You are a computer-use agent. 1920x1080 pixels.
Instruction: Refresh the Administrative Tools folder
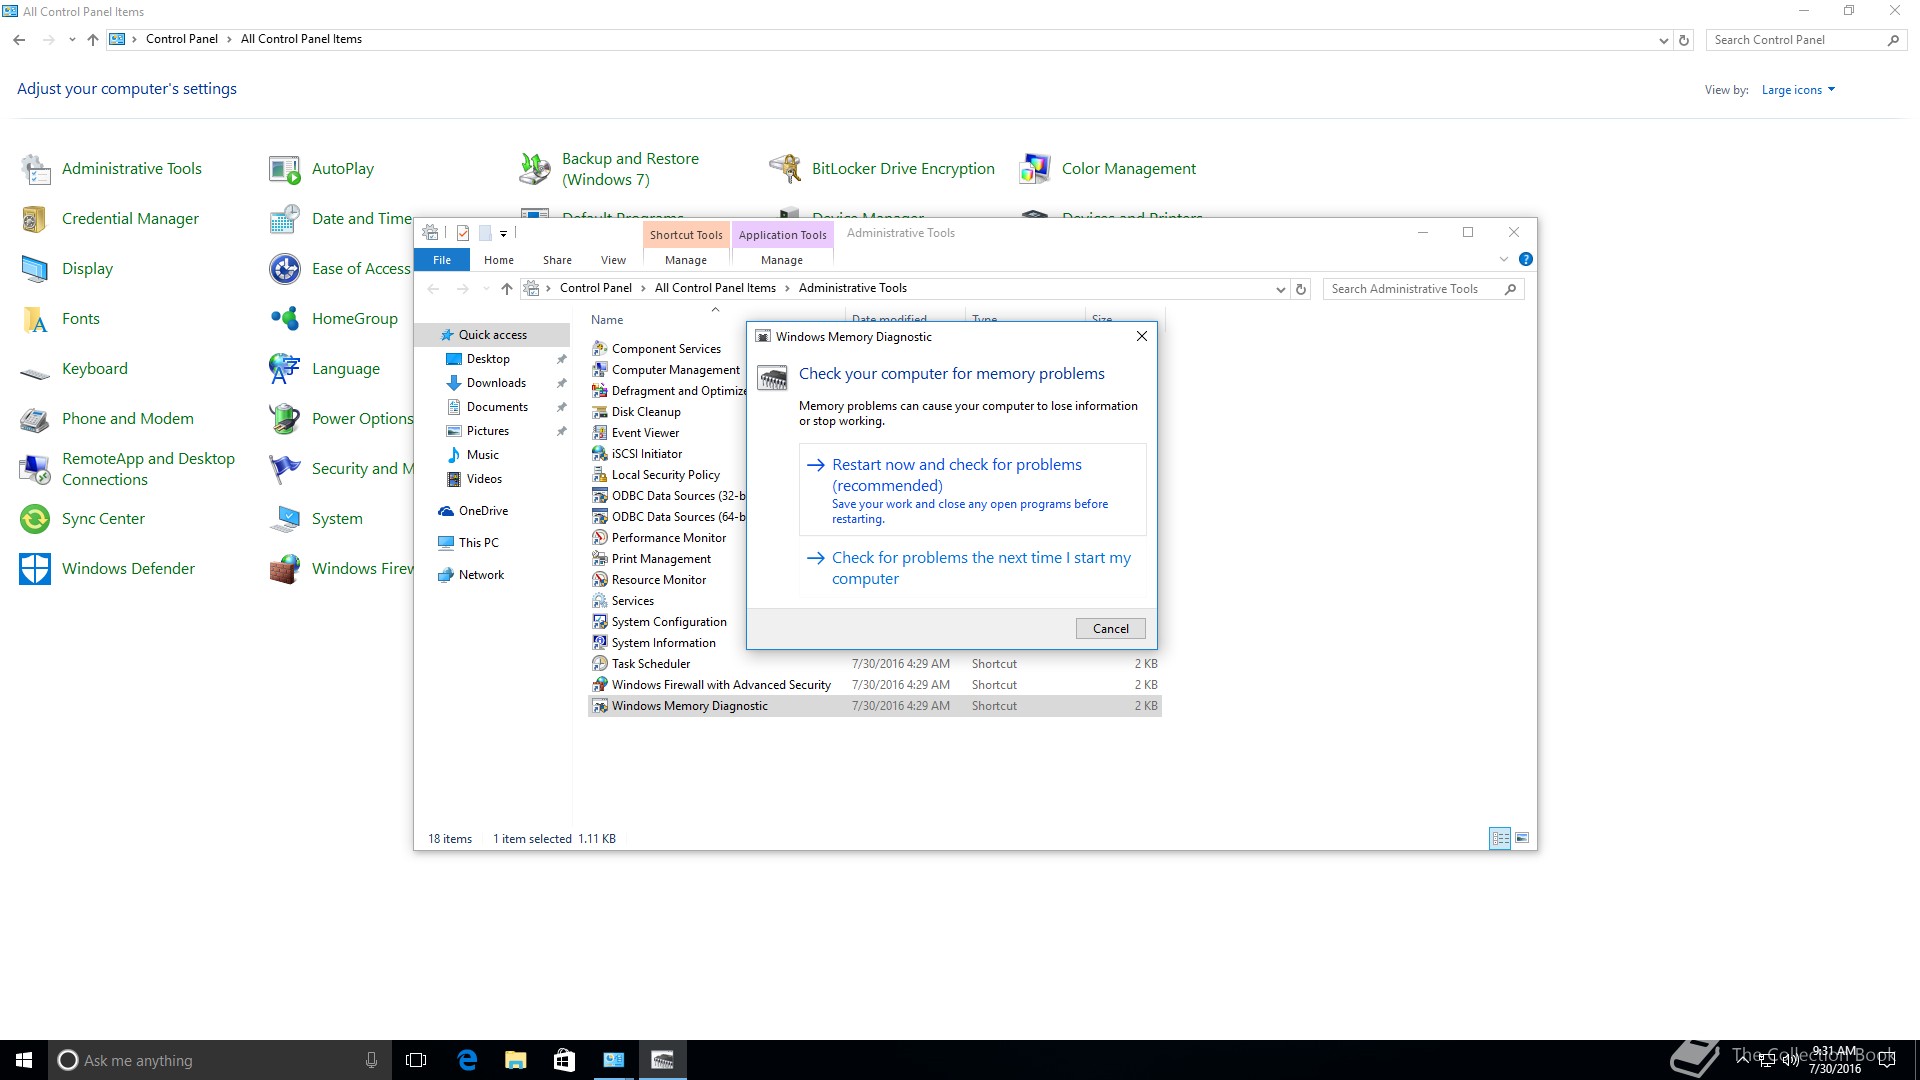click(x=1301, y=289)
